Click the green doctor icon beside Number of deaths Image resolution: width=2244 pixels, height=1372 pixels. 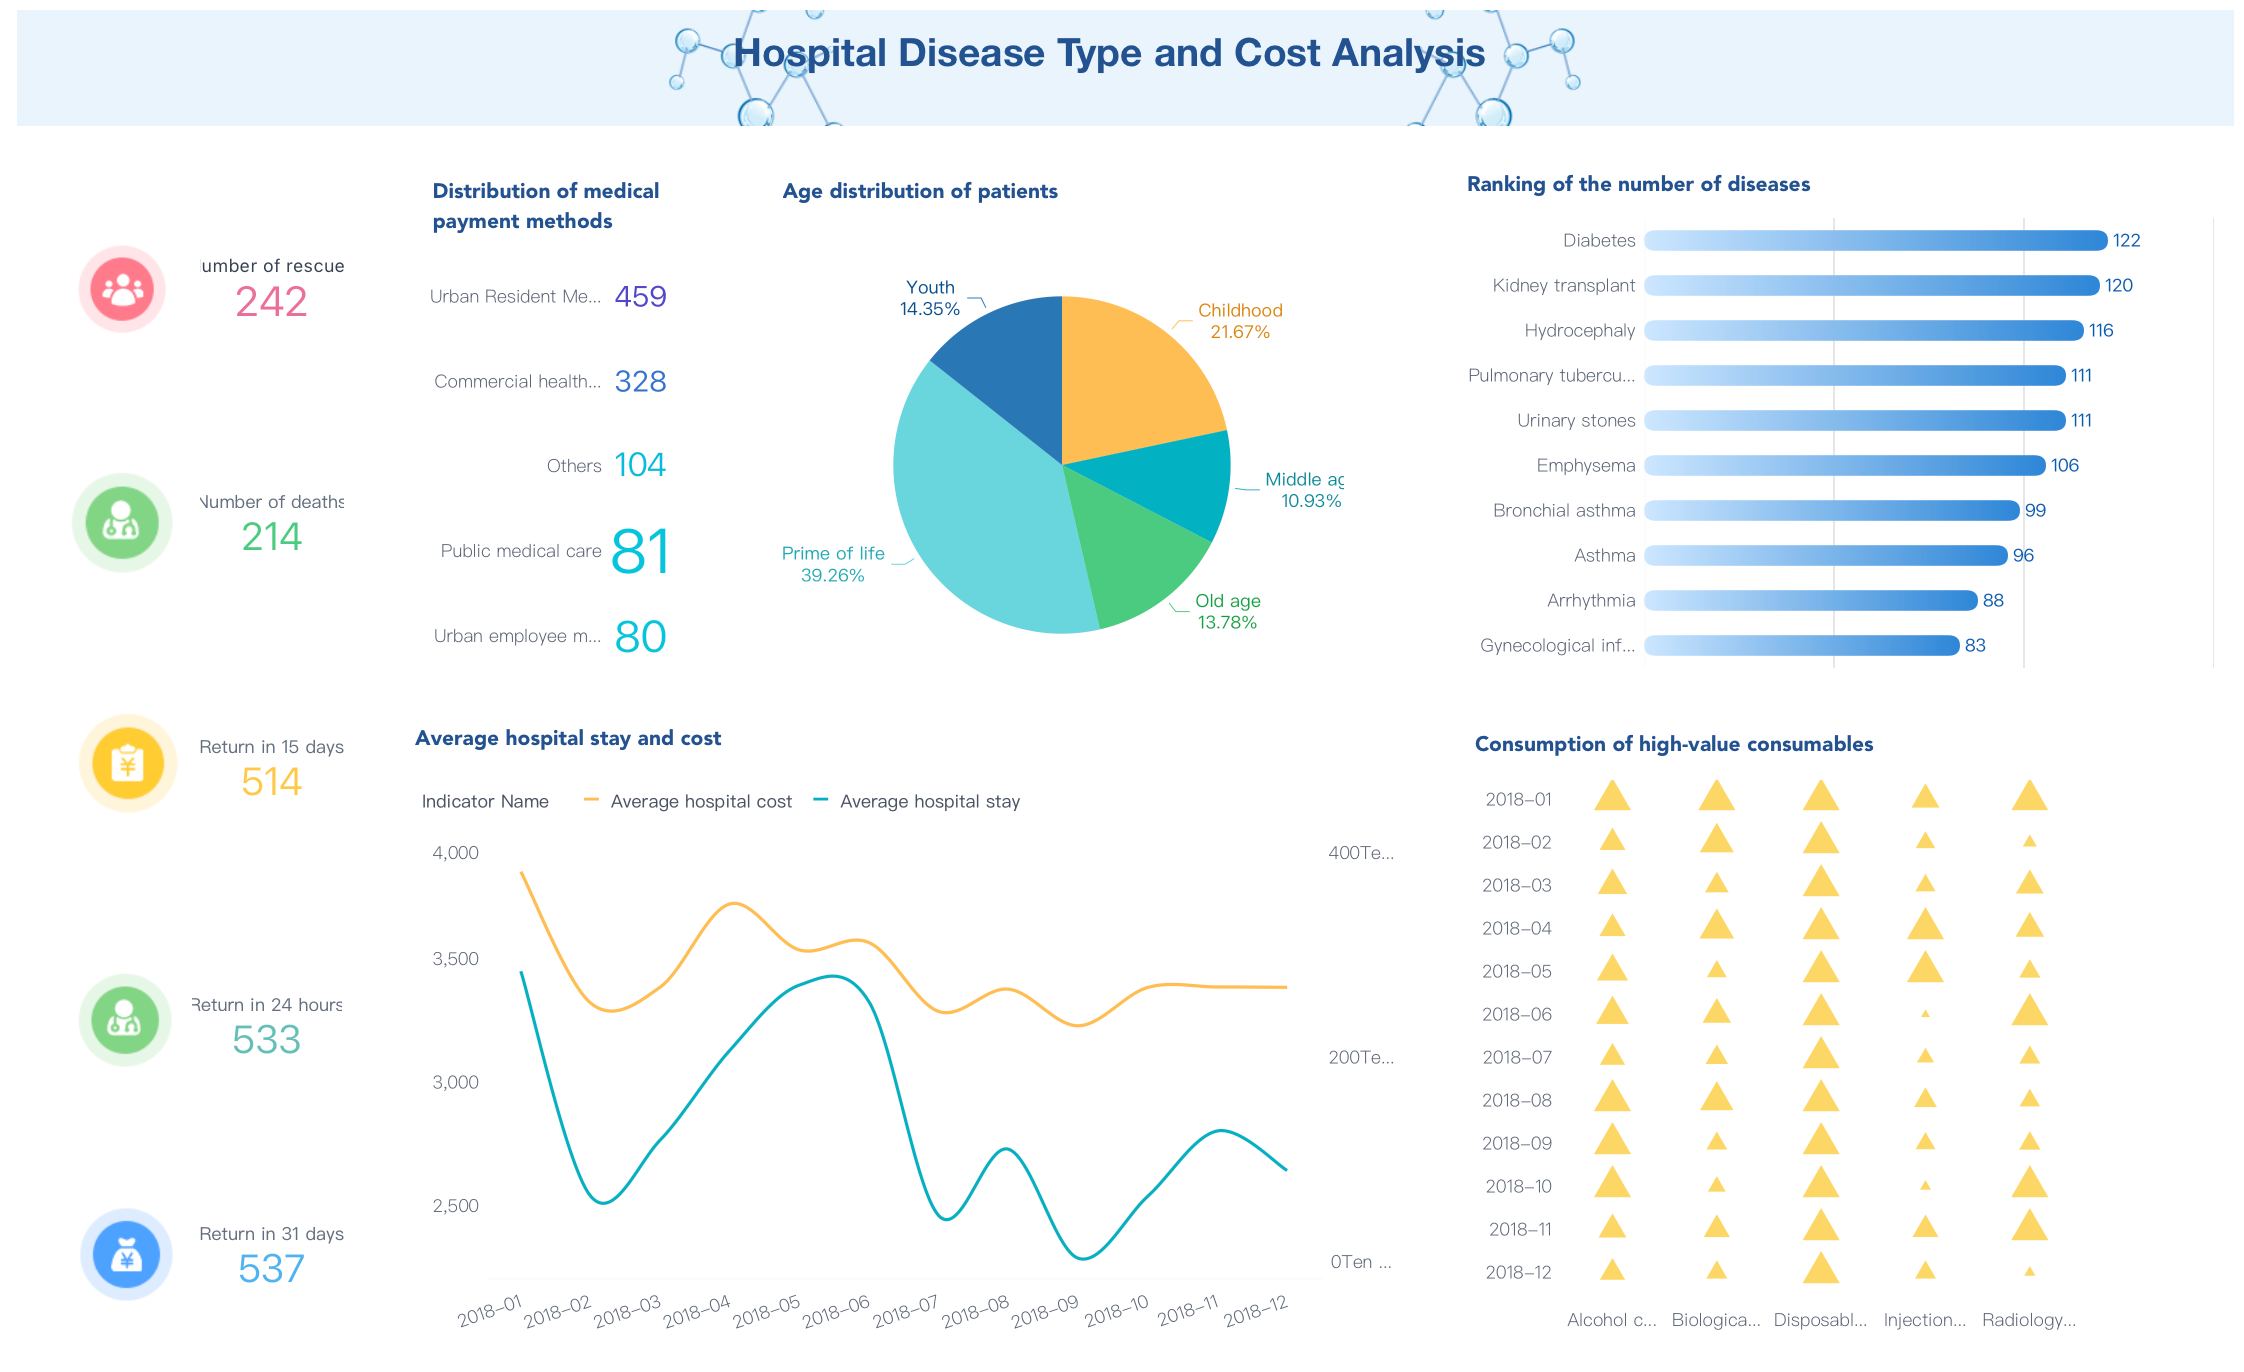pyautogui.click(x=122, y=522)
